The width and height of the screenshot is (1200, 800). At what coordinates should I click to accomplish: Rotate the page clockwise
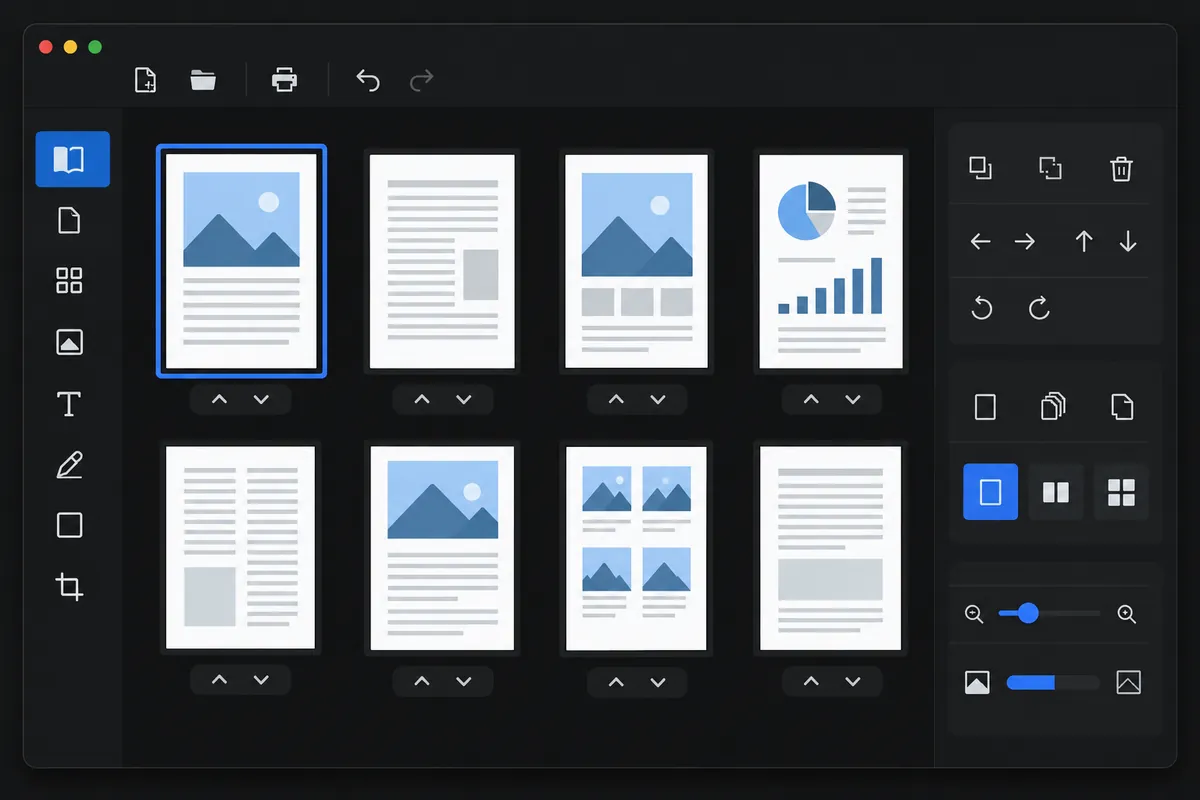[x=1039, y=308]
